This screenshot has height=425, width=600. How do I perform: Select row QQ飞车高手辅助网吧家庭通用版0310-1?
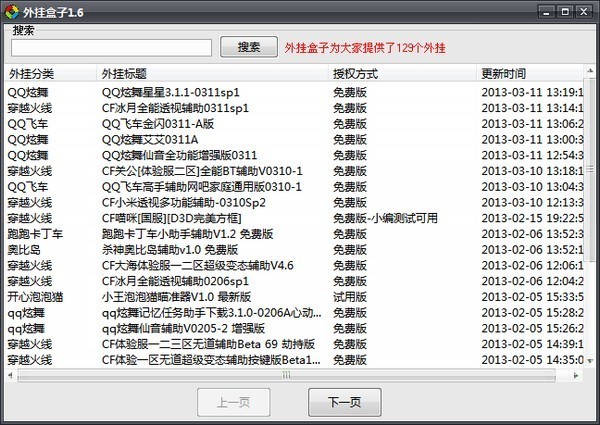click(295, 187)
